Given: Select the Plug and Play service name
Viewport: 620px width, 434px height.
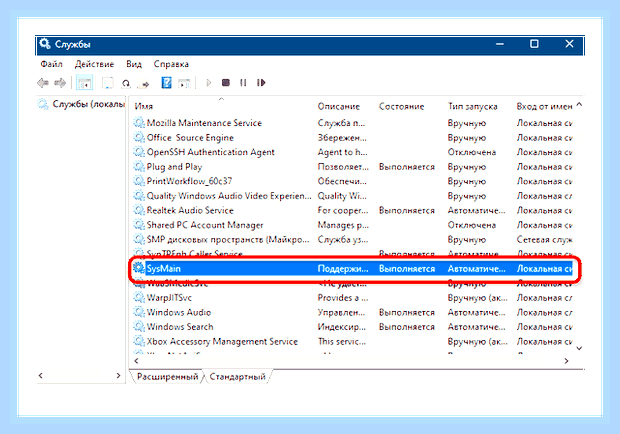Looking at the screenshot, I should pyautogui.click(x=174, y=167).
